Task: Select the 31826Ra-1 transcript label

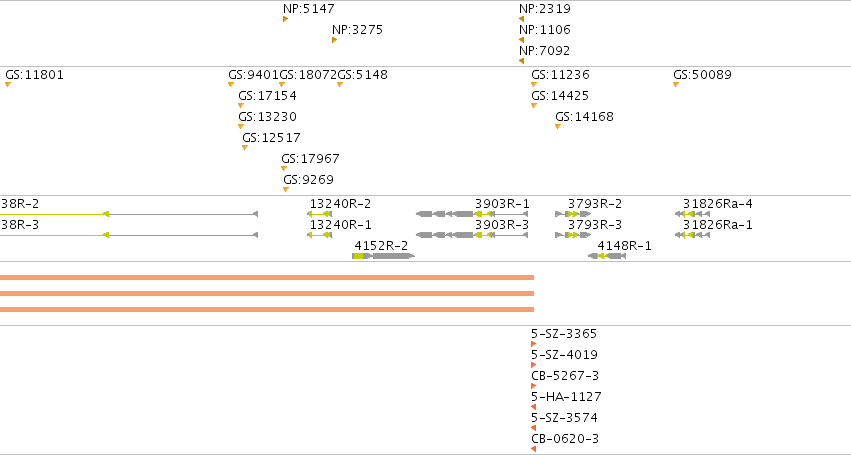Action: click(x=717, y=225)
